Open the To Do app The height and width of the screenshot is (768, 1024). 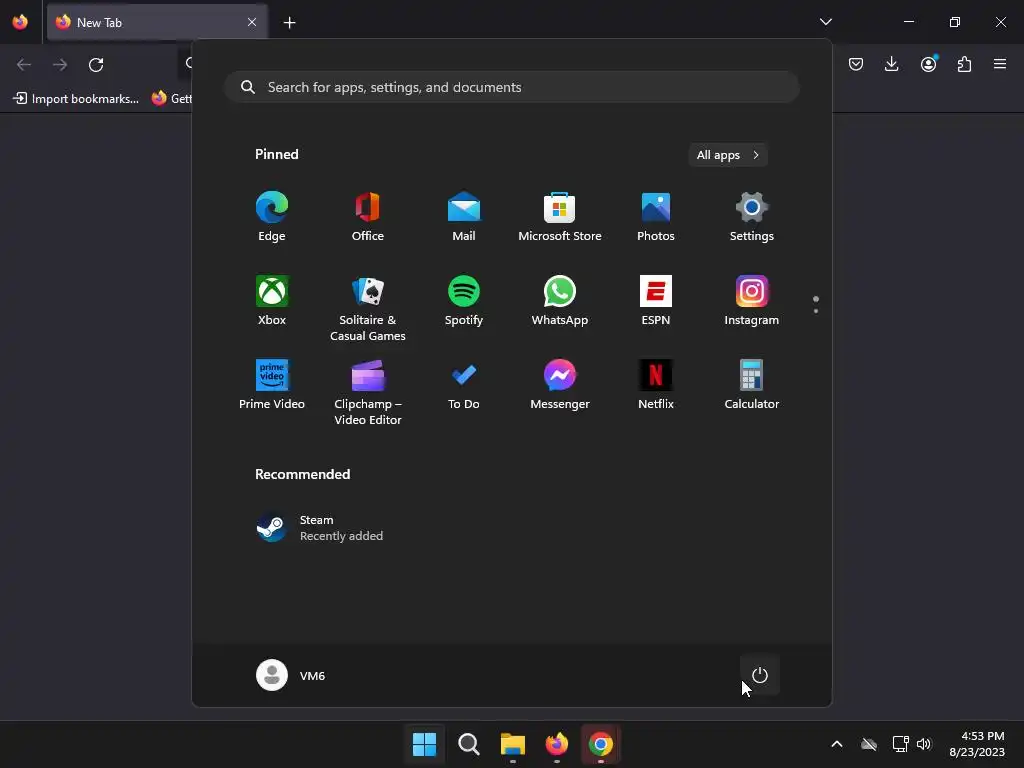[x=464, y=385]
